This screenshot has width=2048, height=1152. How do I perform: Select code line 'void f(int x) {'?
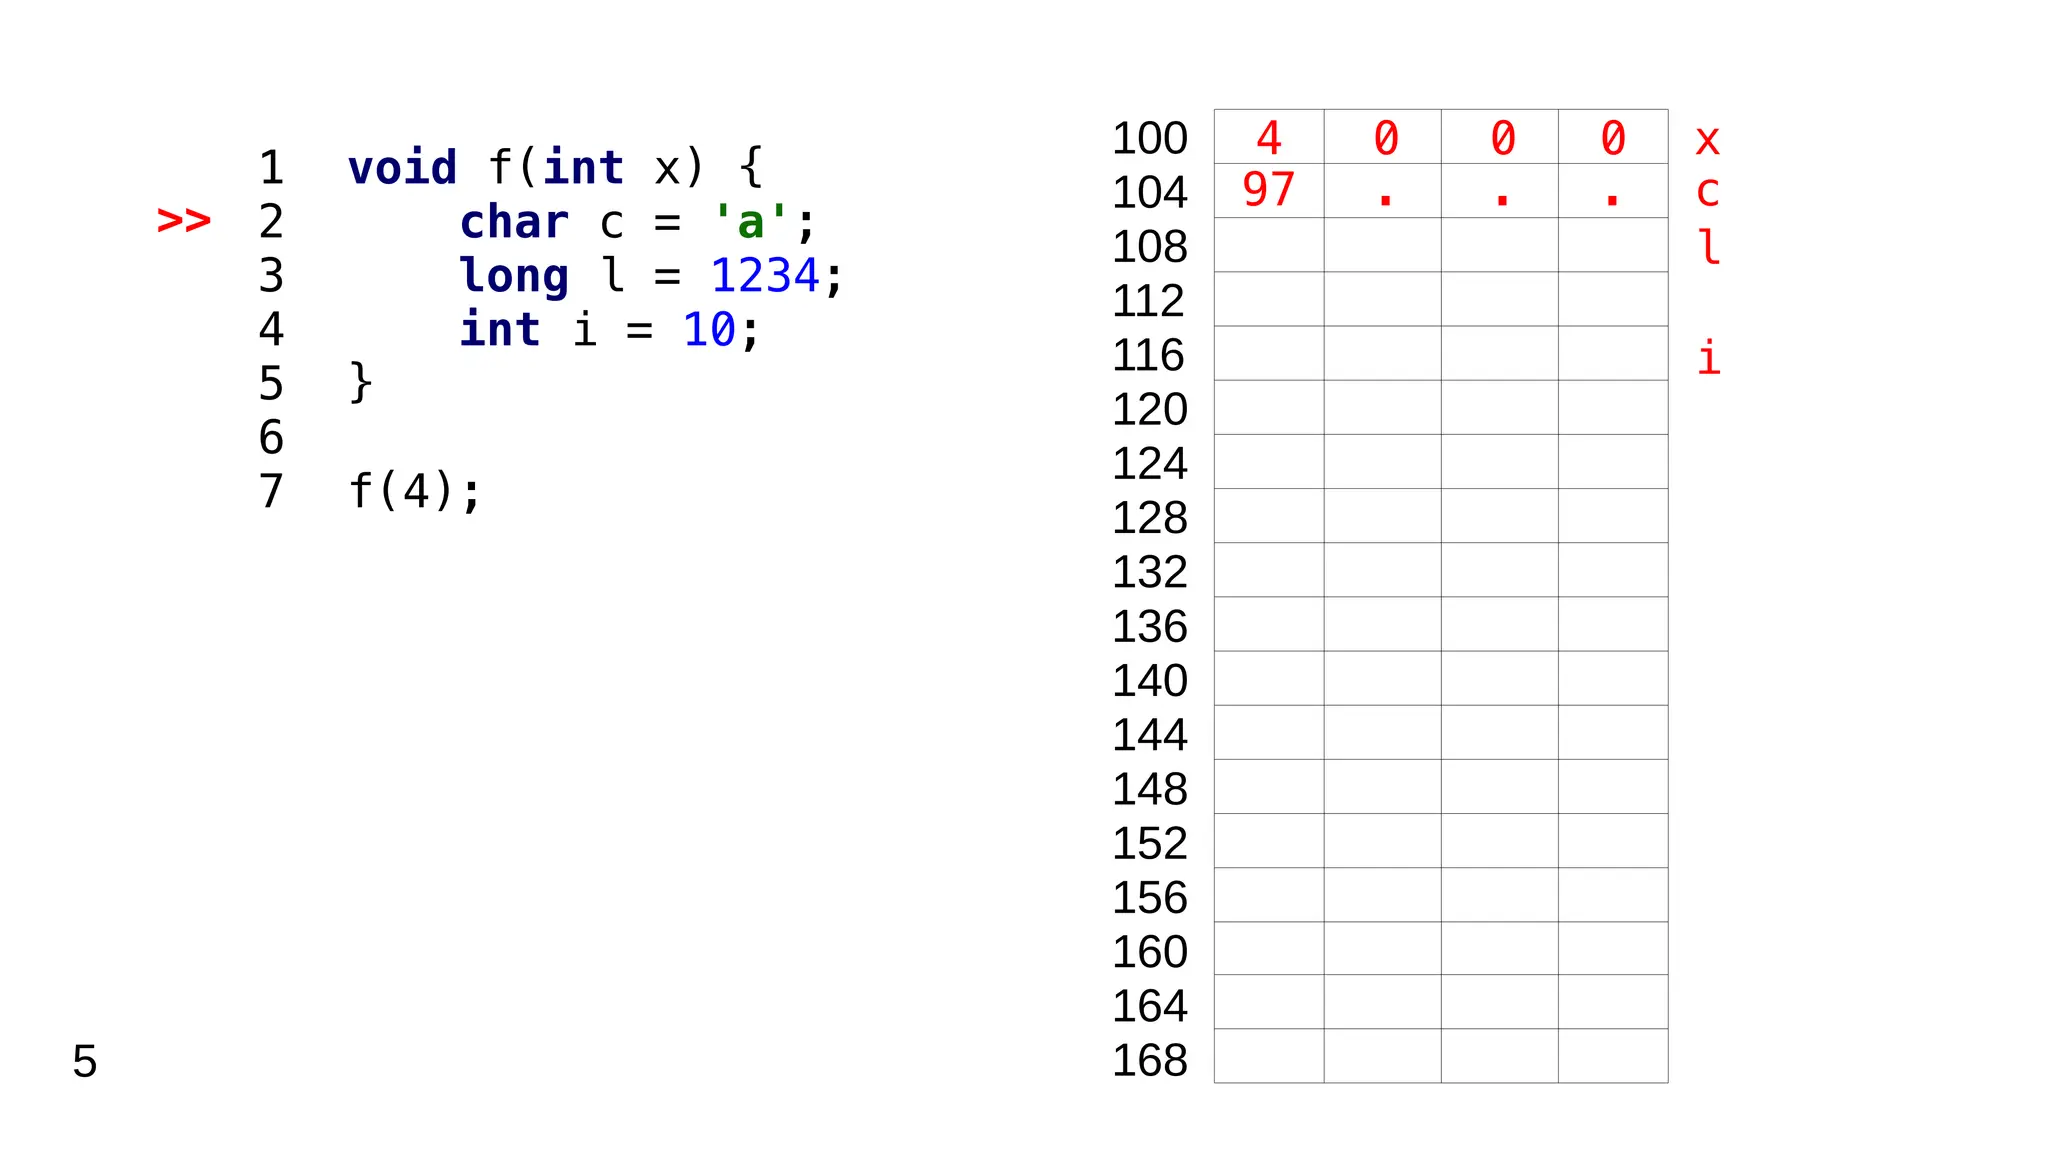click(556, 167)
